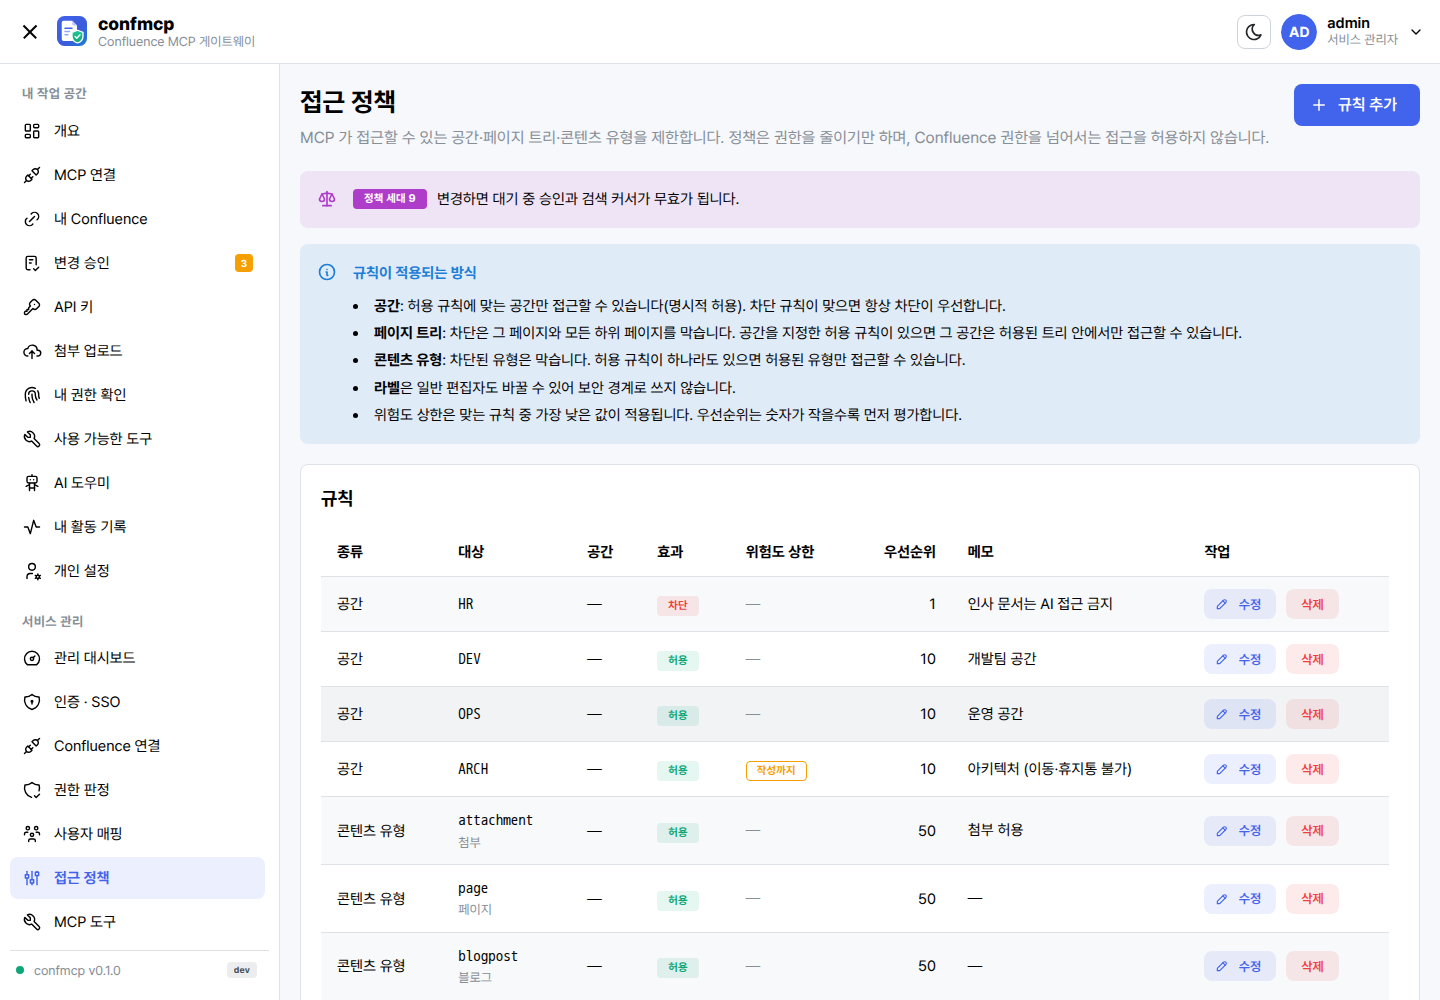Click the 인증 · SSO shield icon
Screen dimensions: 1440x1000
click(x=32, y=702)
